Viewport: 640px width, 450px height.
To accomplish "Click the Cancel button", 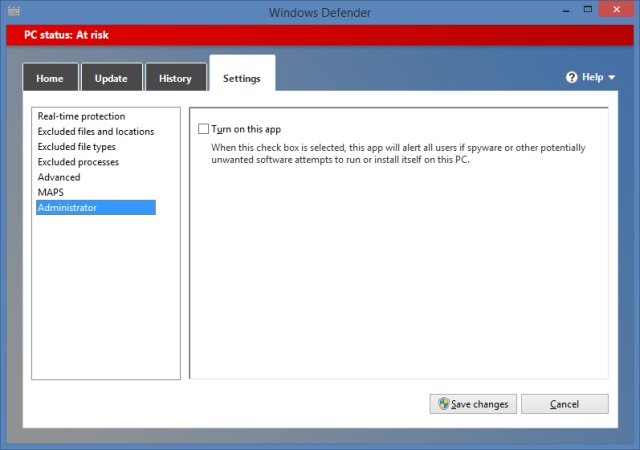I will (564, 404).
